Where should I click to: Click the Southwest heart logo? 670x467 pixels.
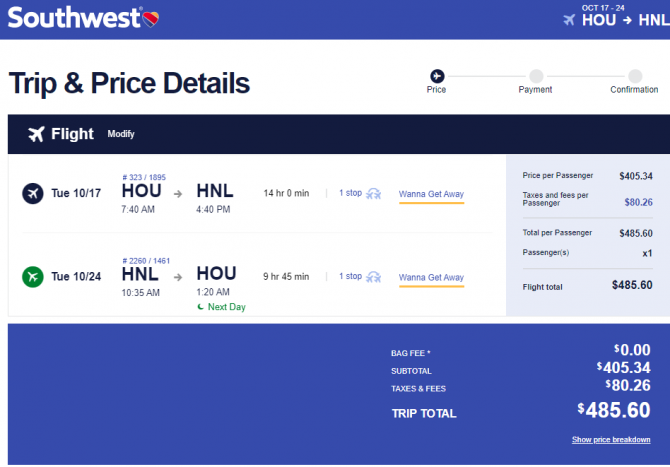[x=150, y=19]
